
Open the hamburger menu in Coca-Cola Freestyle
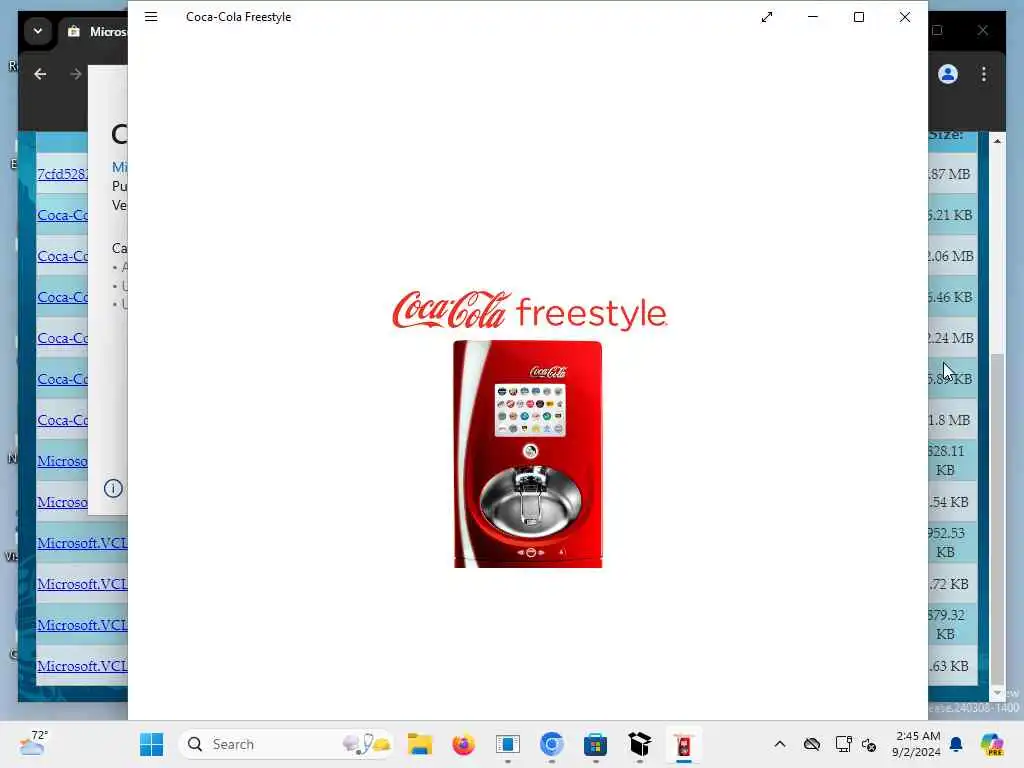(151, 17)
